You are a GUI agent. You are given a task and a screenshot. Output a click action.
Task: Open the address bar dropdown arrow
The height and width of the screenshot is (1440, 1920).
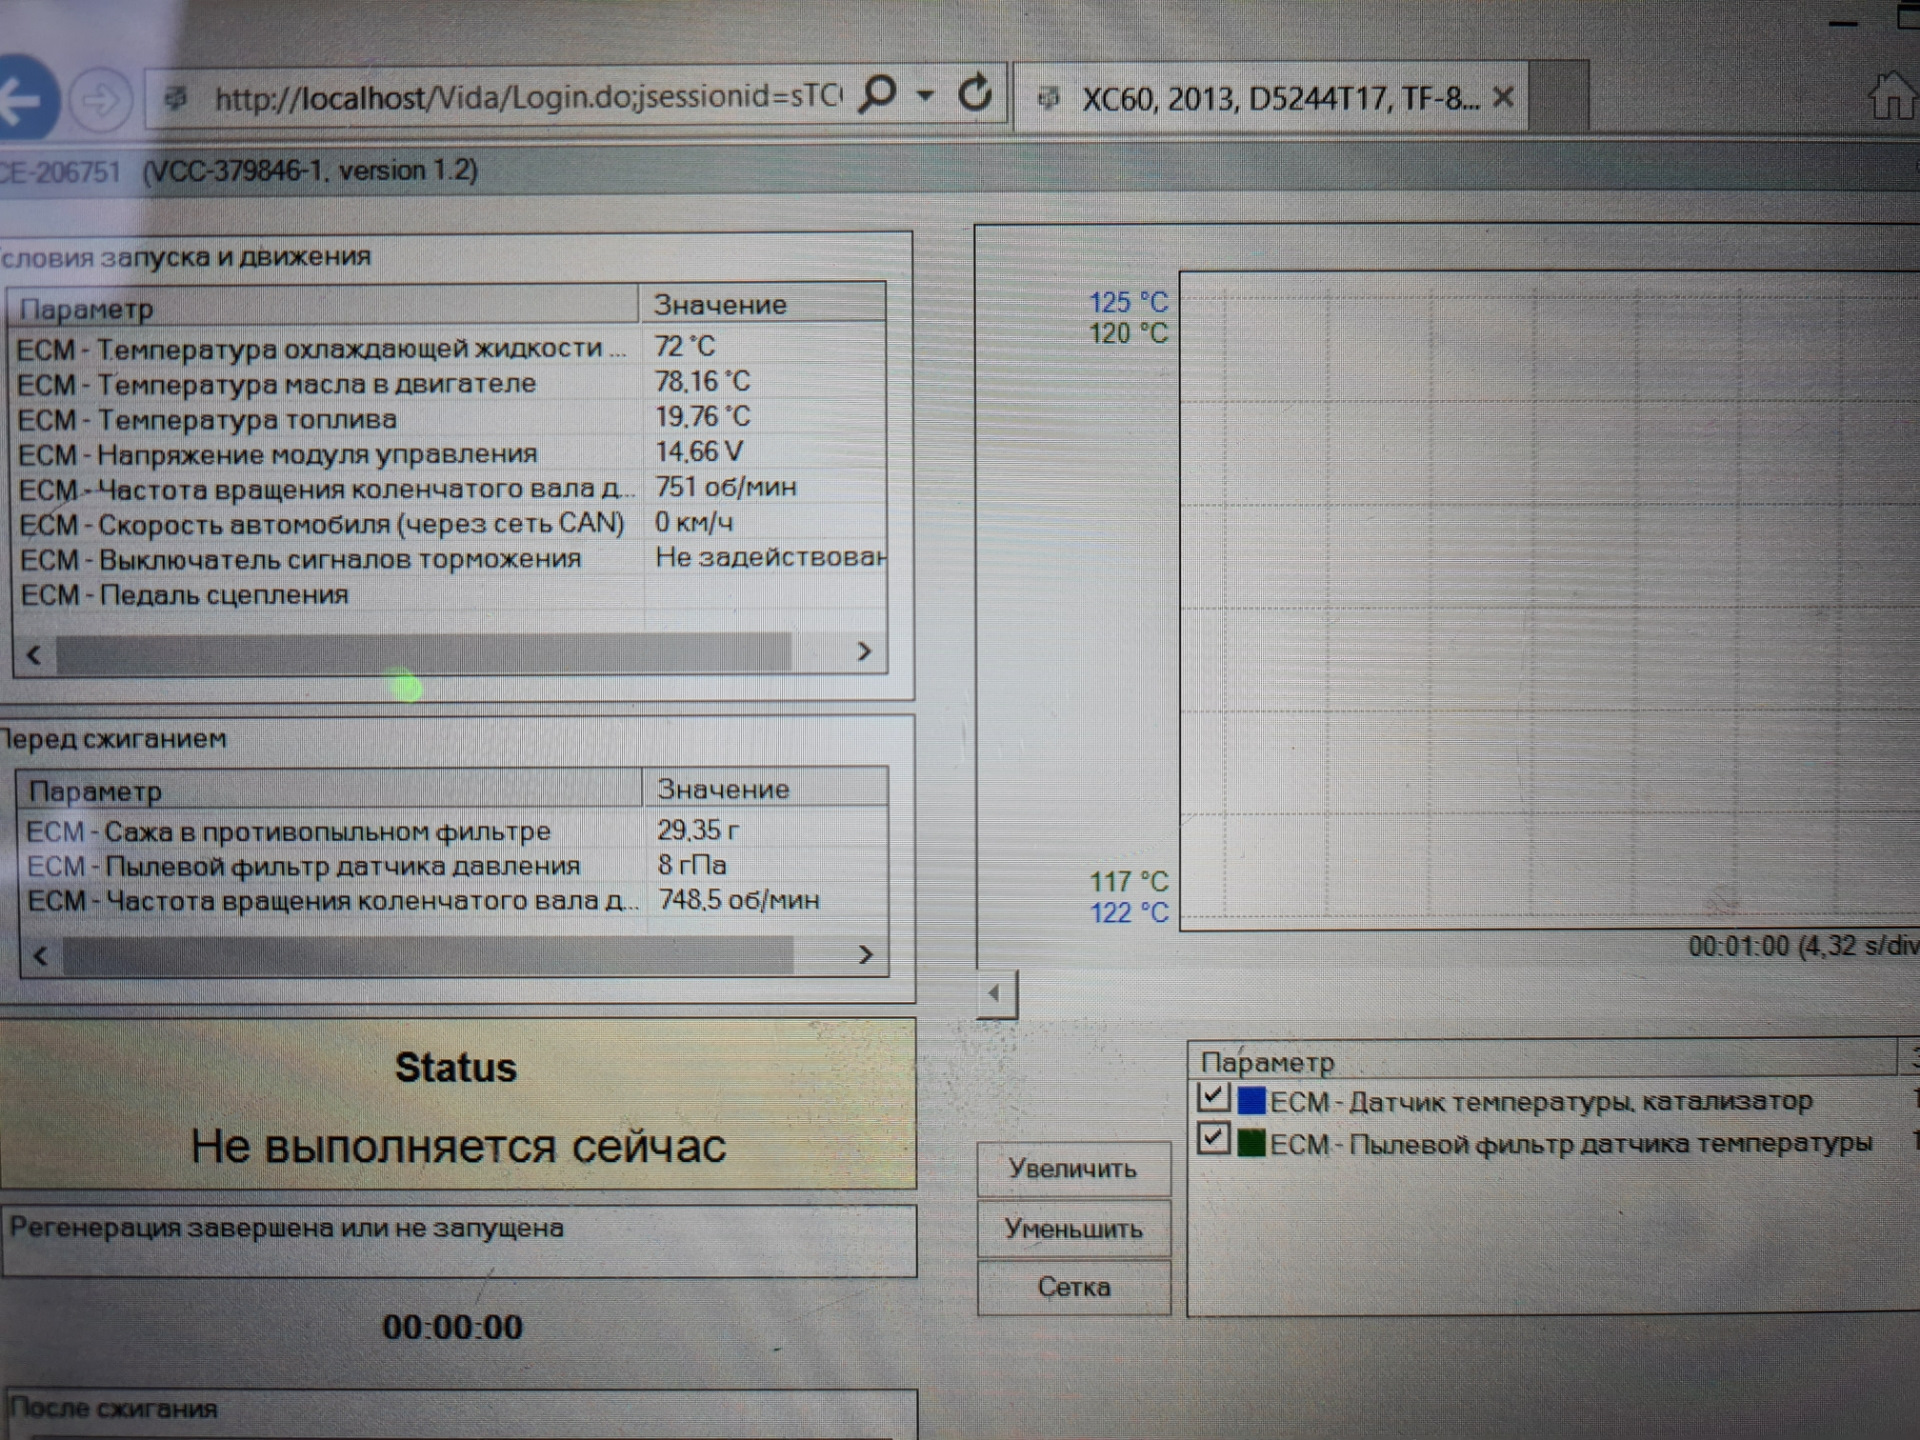point(926,96)
